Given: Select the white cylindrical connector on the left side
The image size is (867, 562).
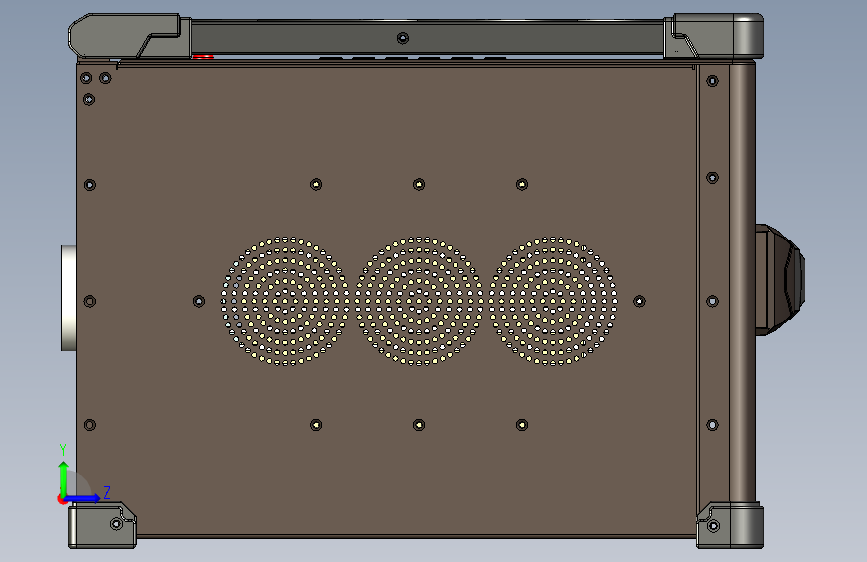Looking at the screenshot, I should pyautogui.click(x=69, y=298).
